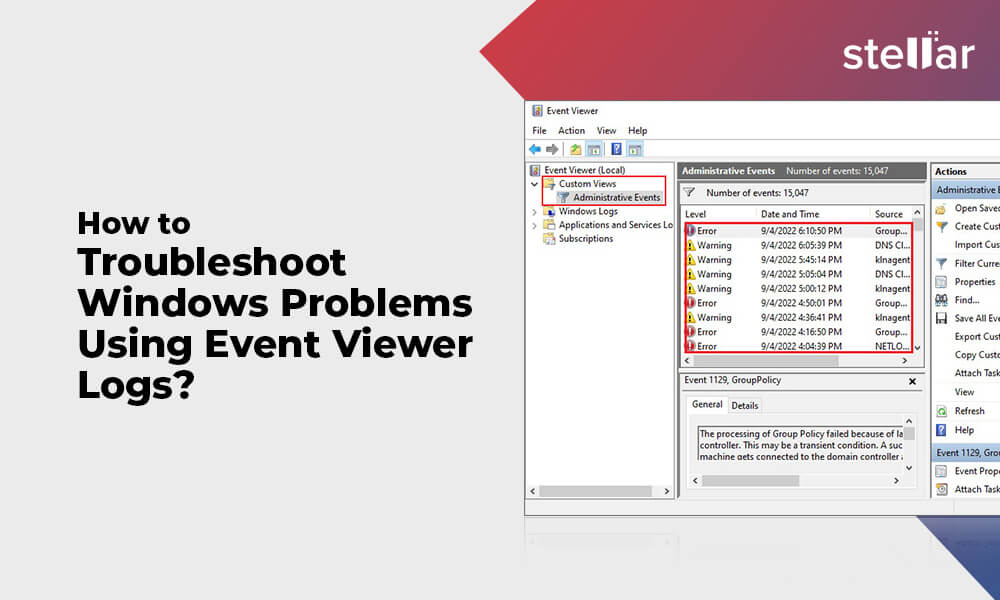This screenshot has width=1000, height=600.
Task: Expand the Windows Logs node
Action: pos(533,211)
